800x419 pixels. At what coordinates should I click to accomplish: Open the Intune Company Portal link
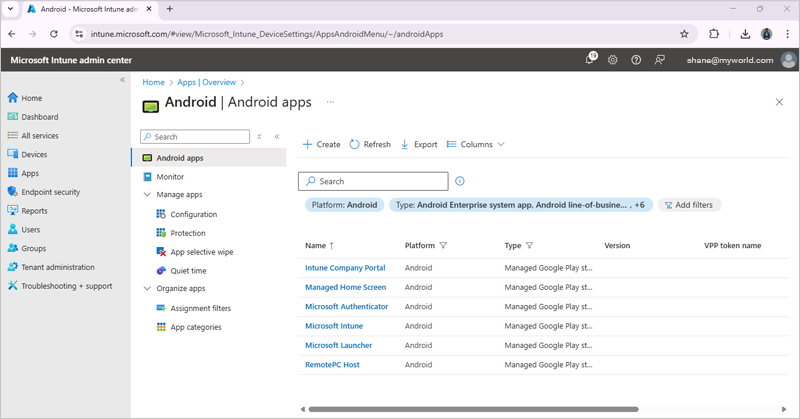[345, 268]
